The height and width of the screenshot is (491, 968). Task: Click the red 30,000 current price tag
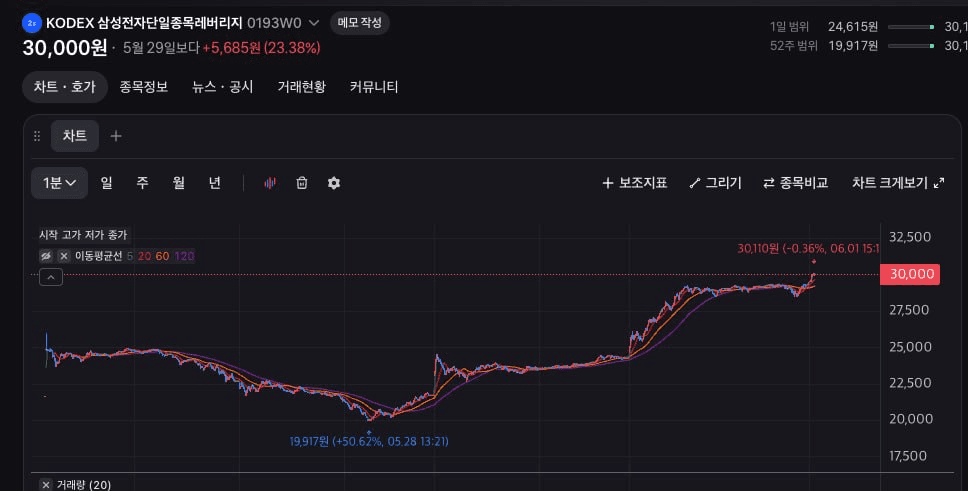(910, 274)
